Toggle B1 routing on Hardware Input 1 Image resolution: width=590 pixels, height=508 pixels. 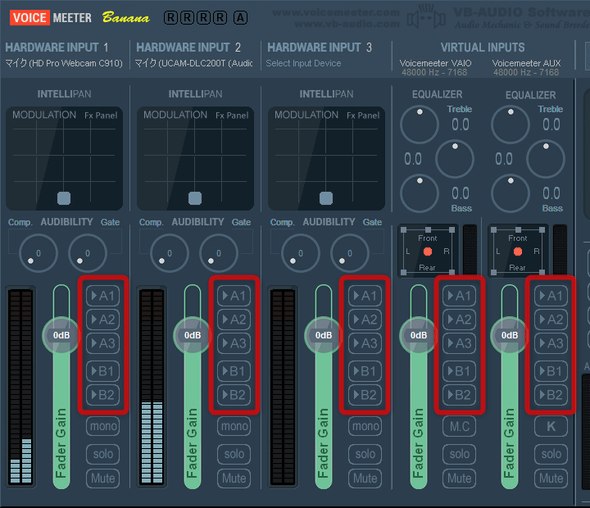103,371
